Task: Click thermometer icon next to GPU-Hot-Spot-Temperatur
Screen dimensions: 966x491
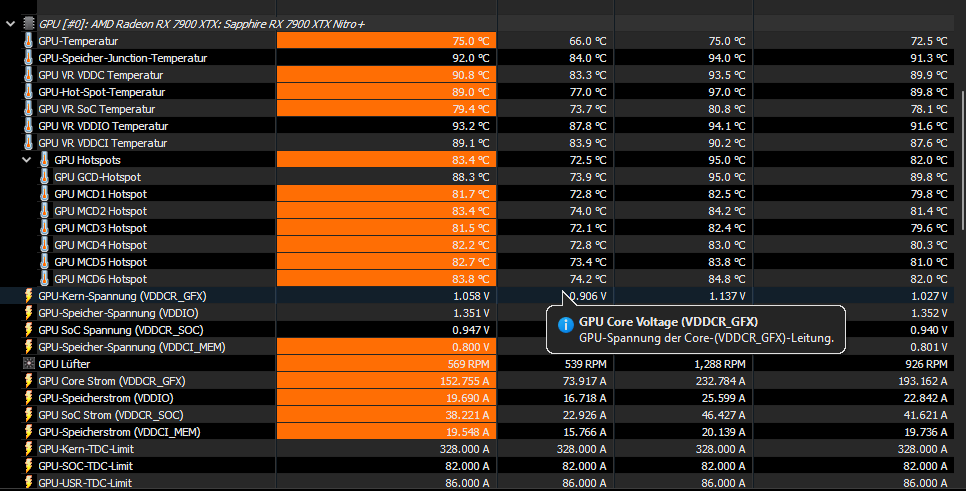Action: click(28, 92)
